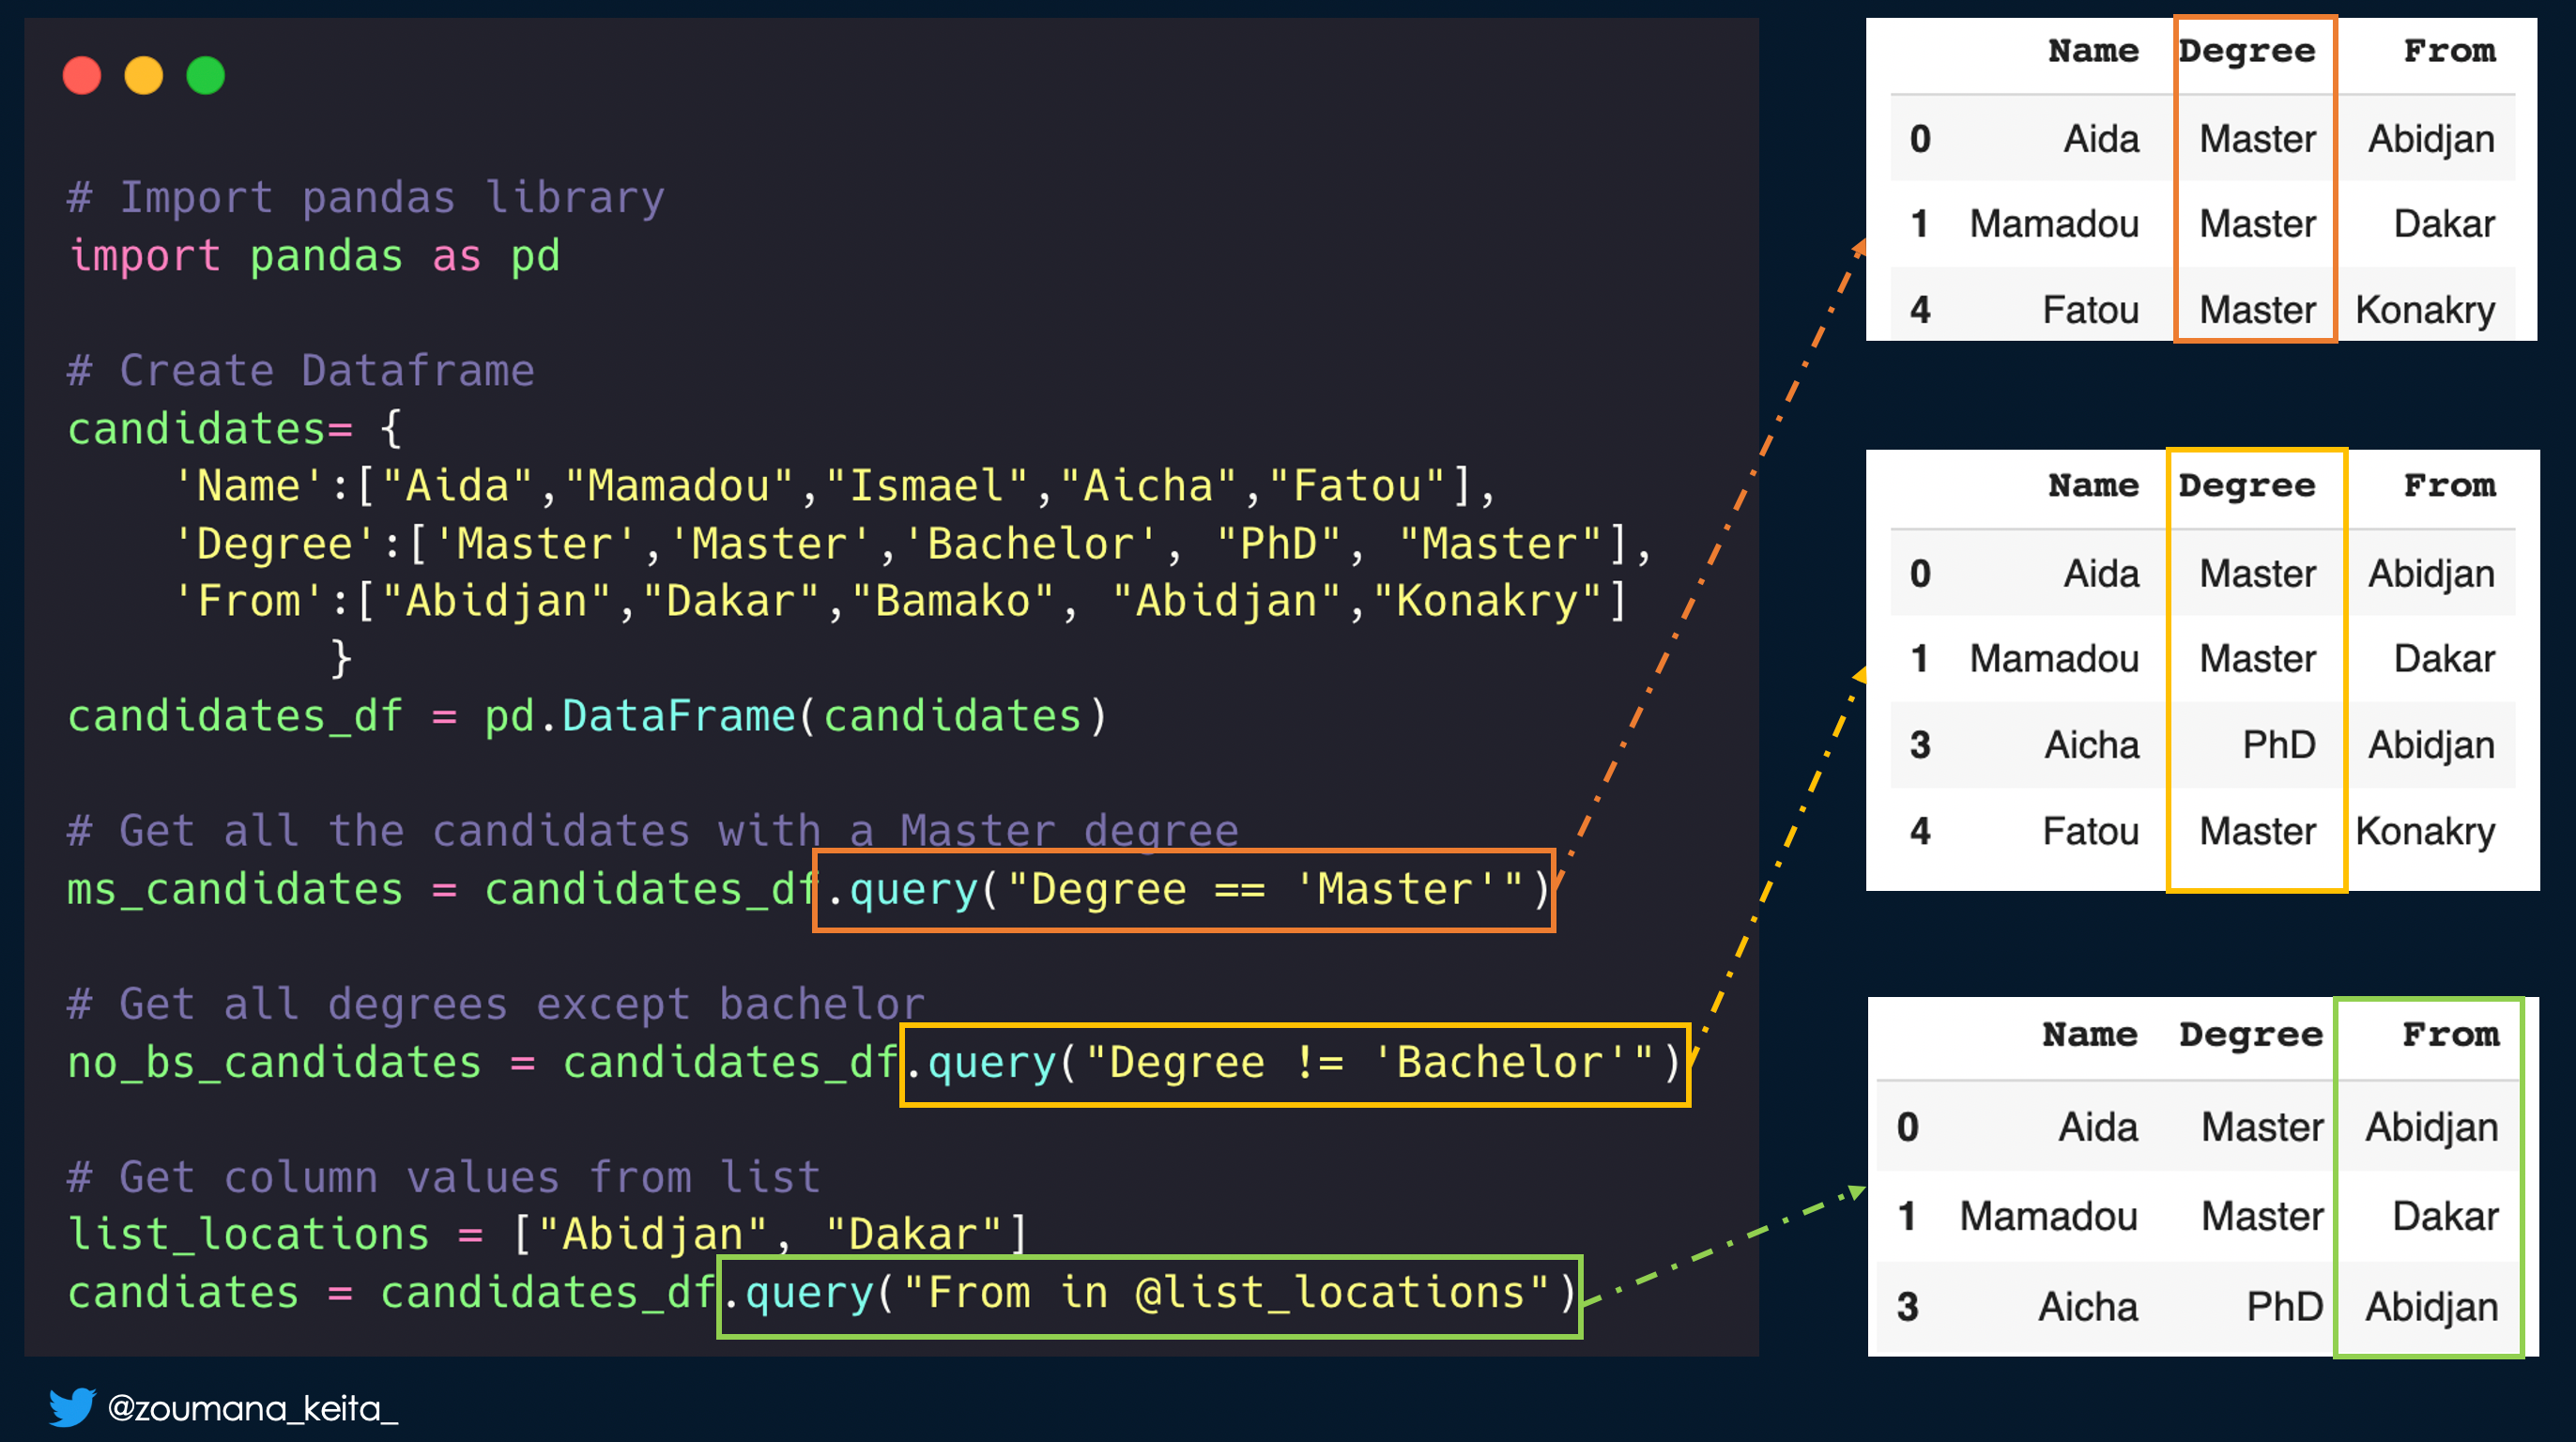Click the yellow minimize dot
Screen dimensions: 2576x1442
(144, 76)
